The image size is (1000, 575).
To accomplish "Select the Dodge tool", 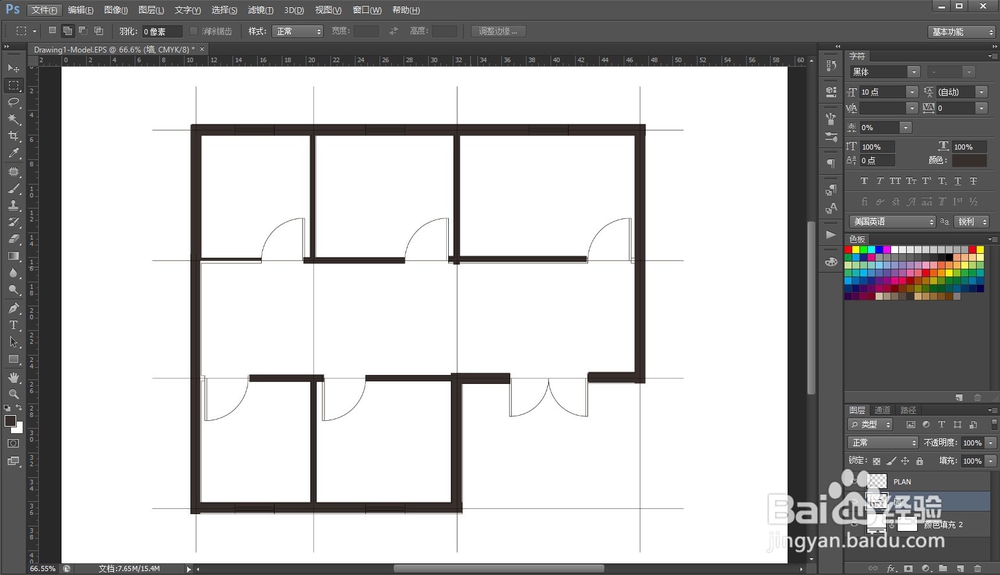I will (x=13, y=290).
